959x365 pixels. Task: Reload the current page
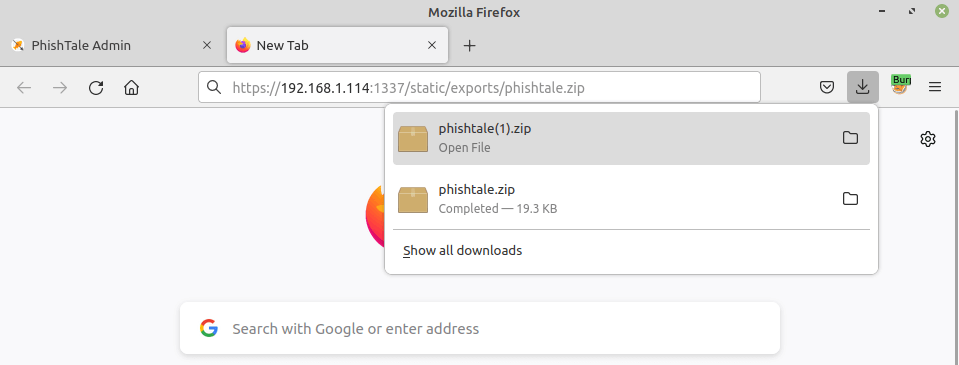point(95,87)
